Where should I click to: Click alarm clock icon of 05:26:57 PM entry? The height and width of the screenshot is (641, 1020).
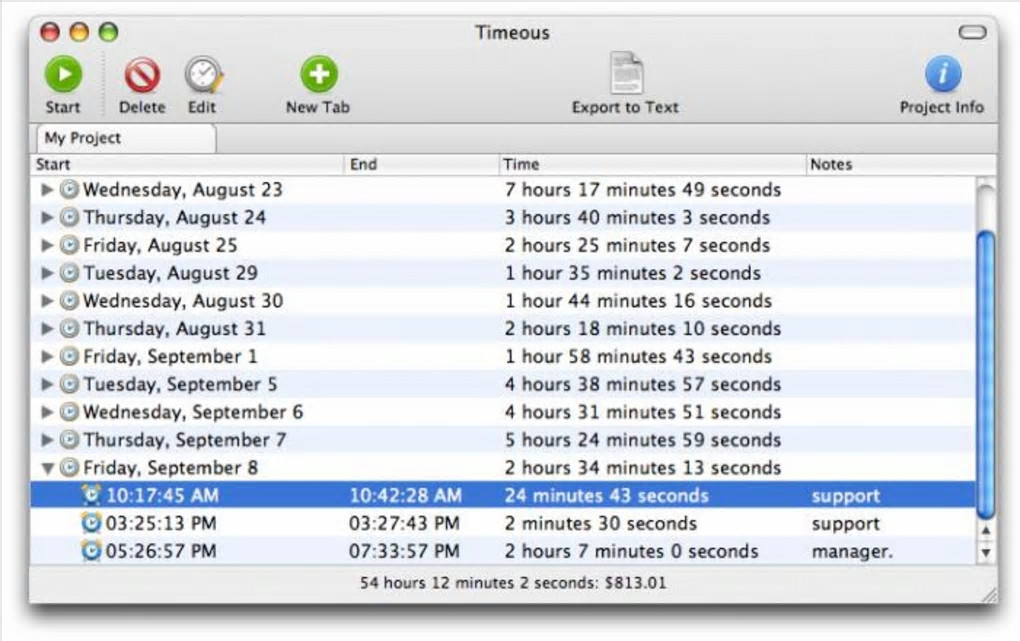click(x=92, y=551)
